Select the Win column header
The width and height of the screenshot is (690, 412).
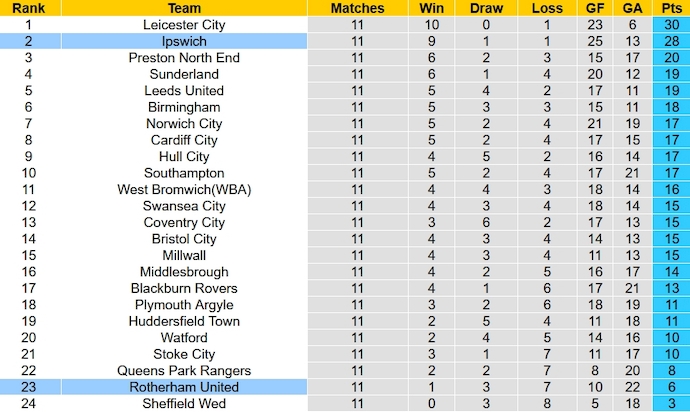[432, 8]
